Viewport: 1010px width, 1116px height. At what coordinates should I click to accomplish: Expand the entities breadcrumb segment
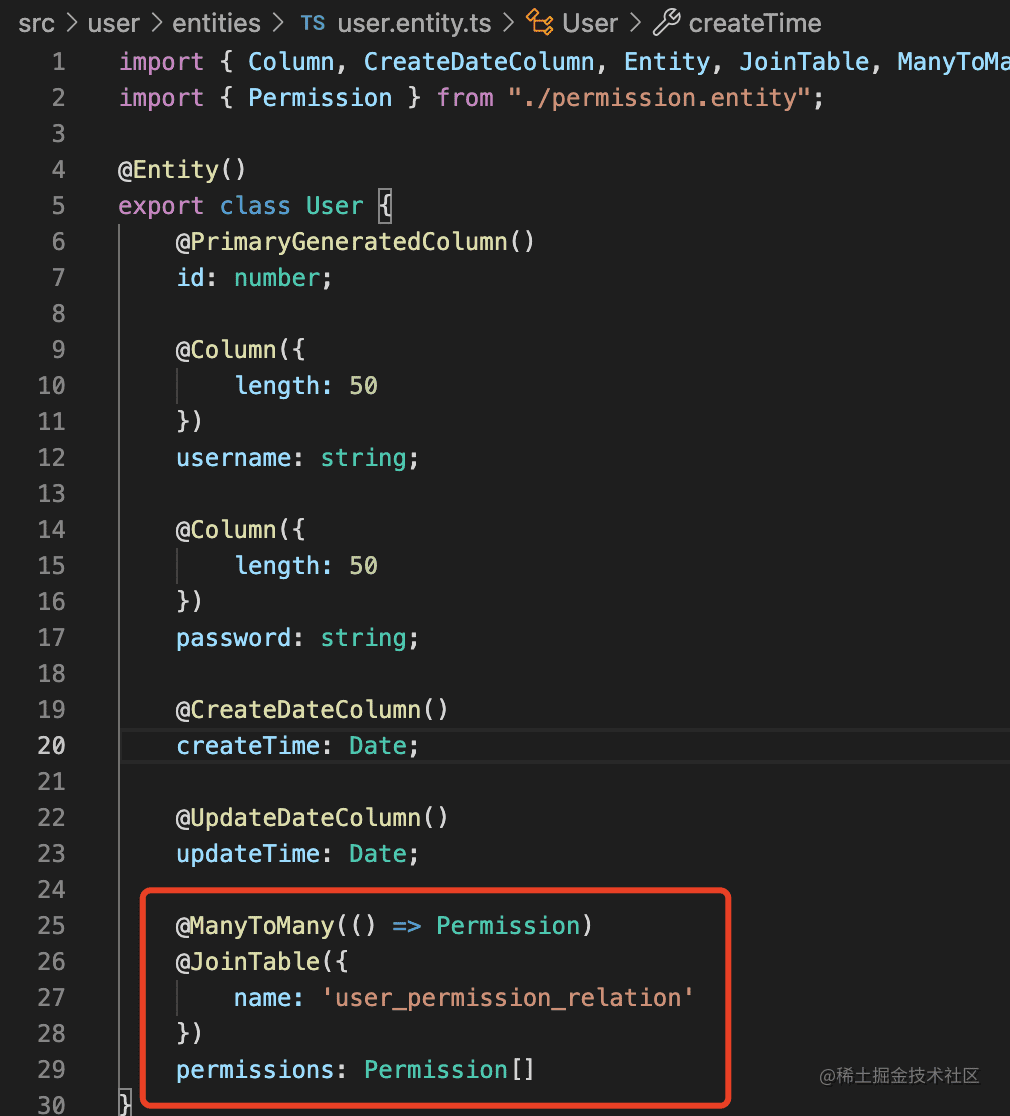216,23
